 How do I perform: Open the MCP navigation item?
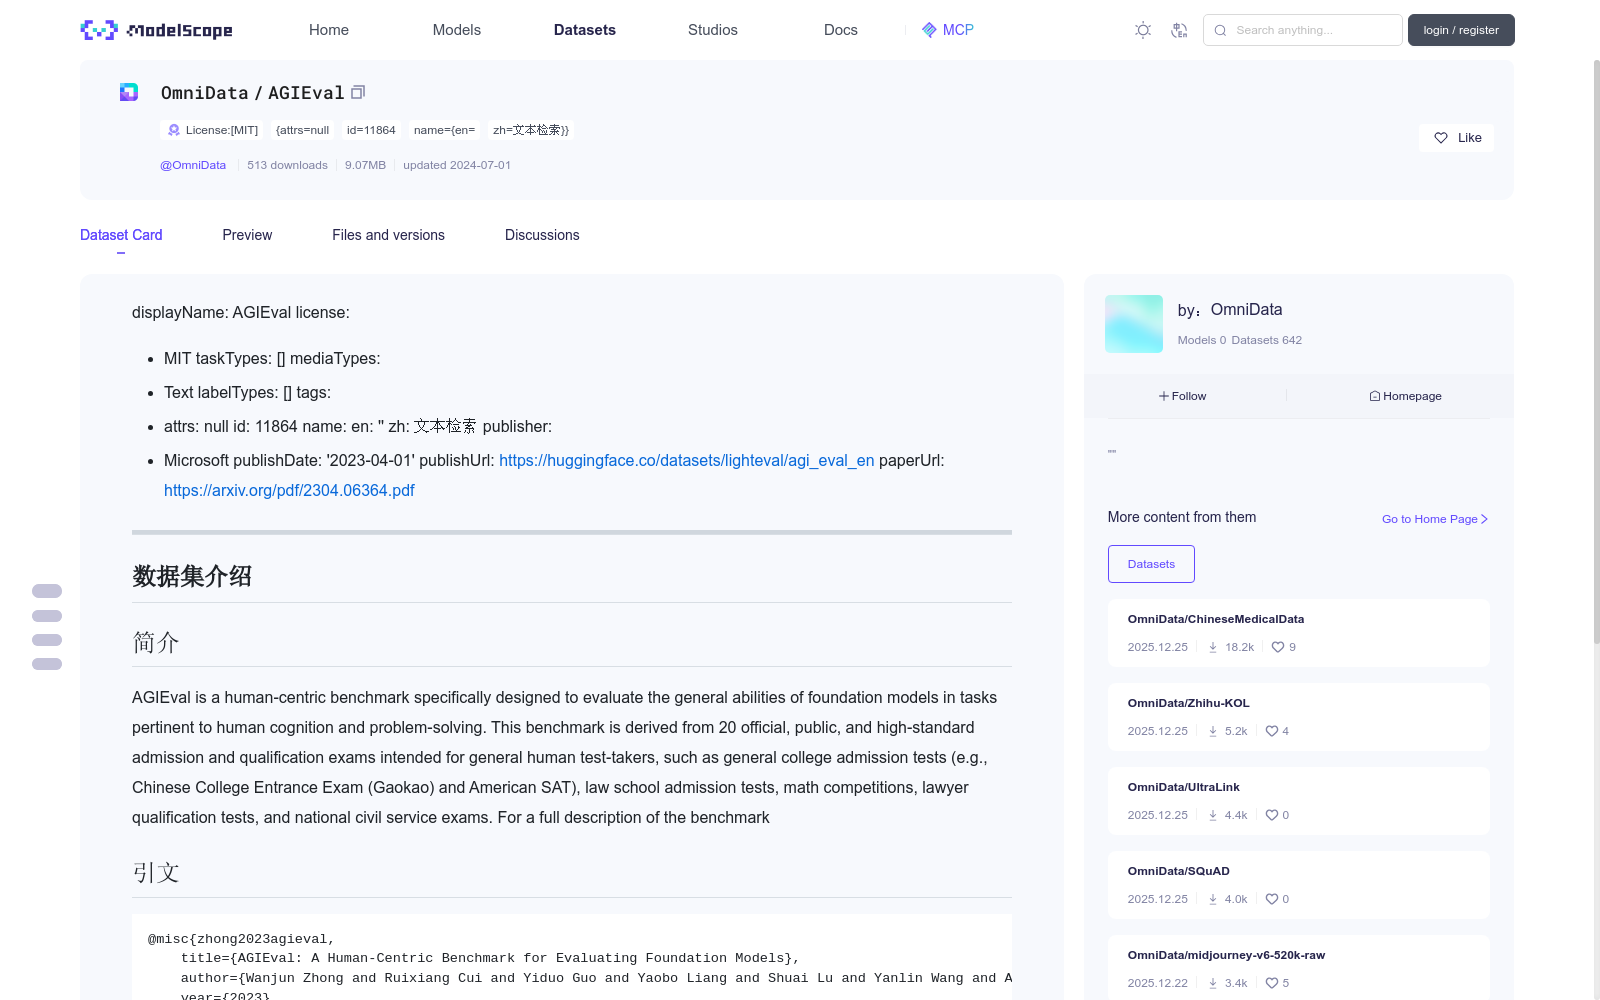(948, 30)
